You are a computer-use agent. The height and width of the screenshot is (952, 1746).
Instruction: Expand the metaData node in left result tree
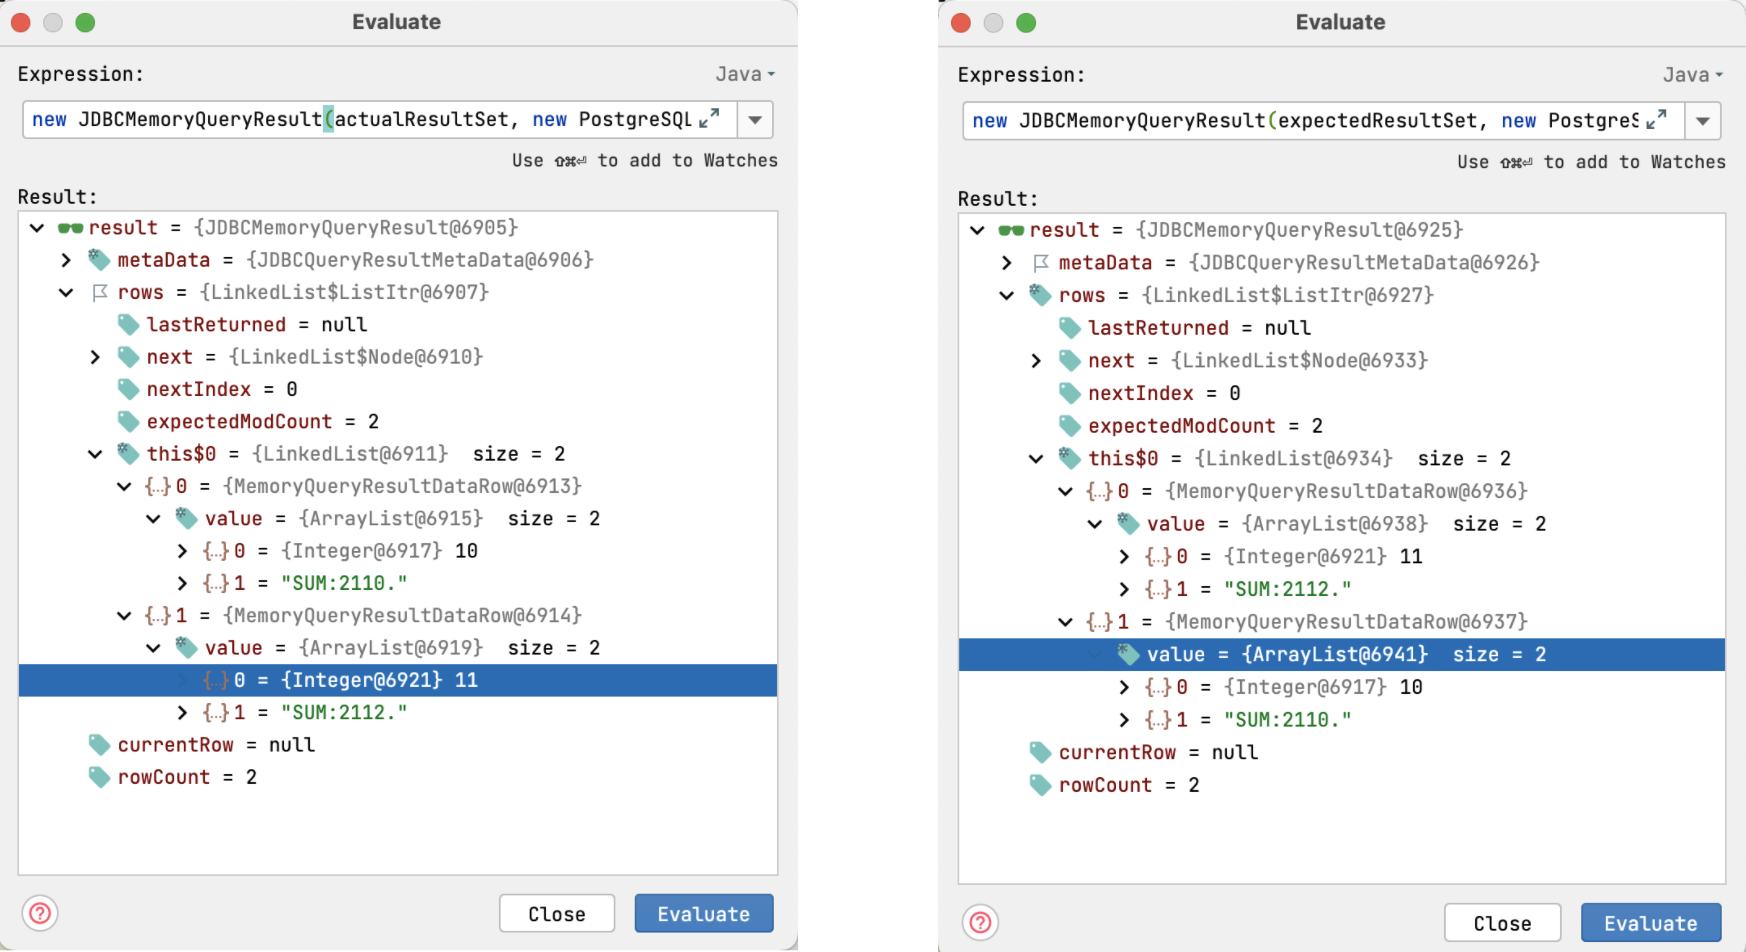(66, 260)
